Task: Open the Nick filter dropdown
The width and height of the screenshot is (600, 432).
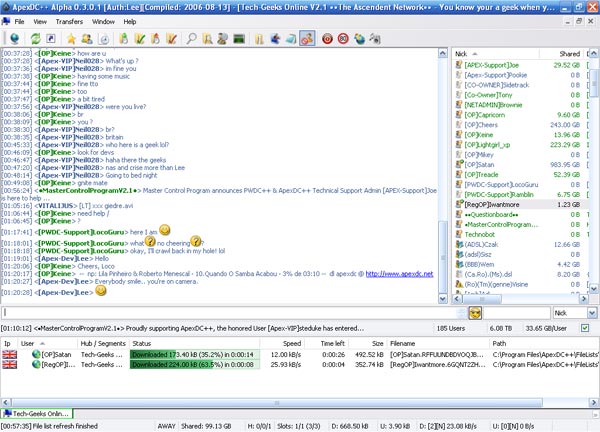Action: (592, 313)
